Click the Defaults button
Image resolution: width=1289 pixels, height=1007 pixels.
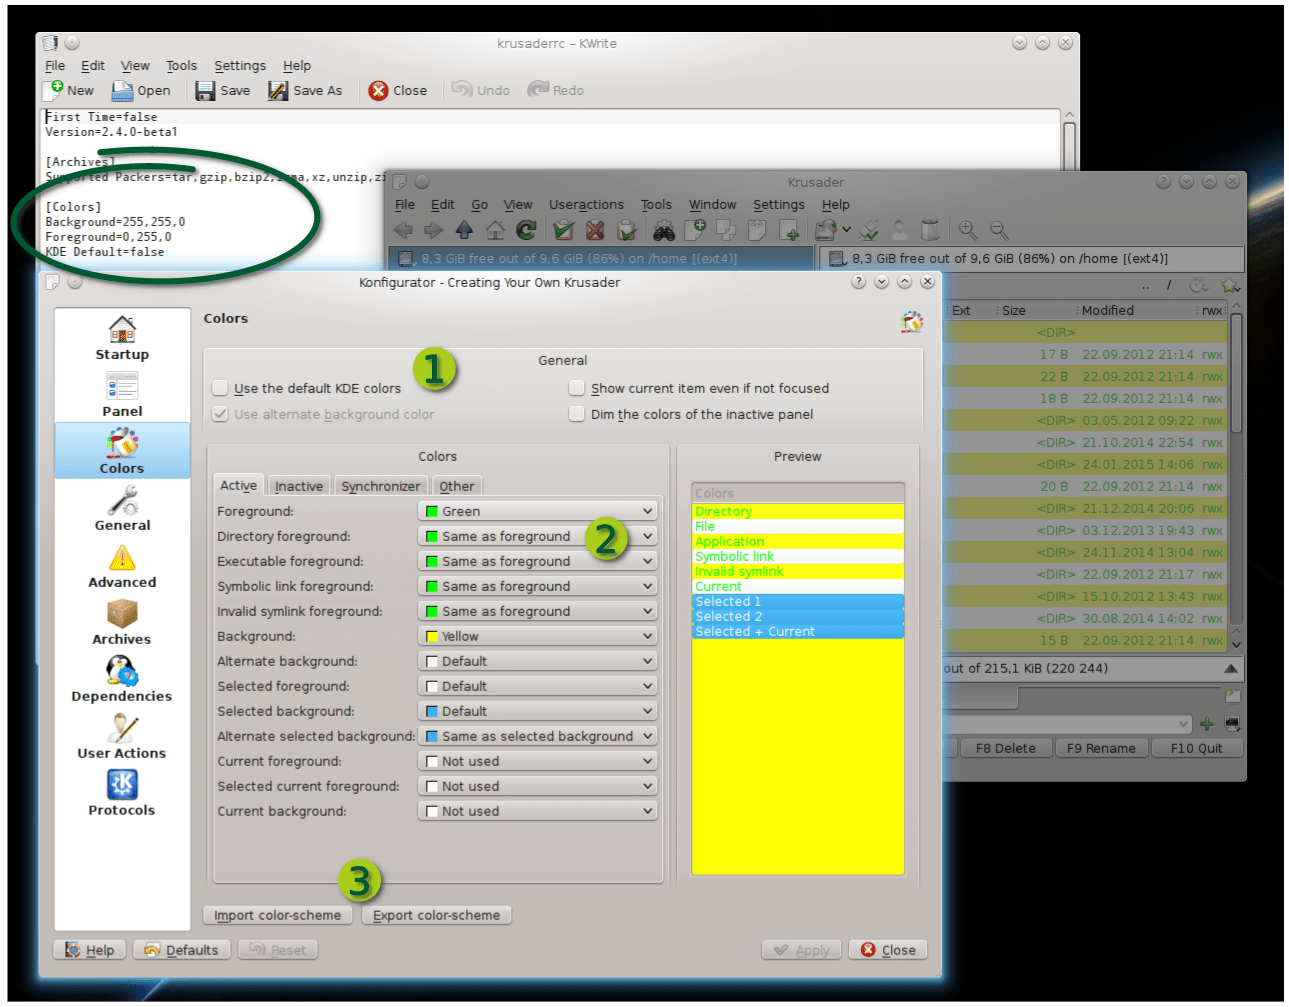click(x=181, y=950)
